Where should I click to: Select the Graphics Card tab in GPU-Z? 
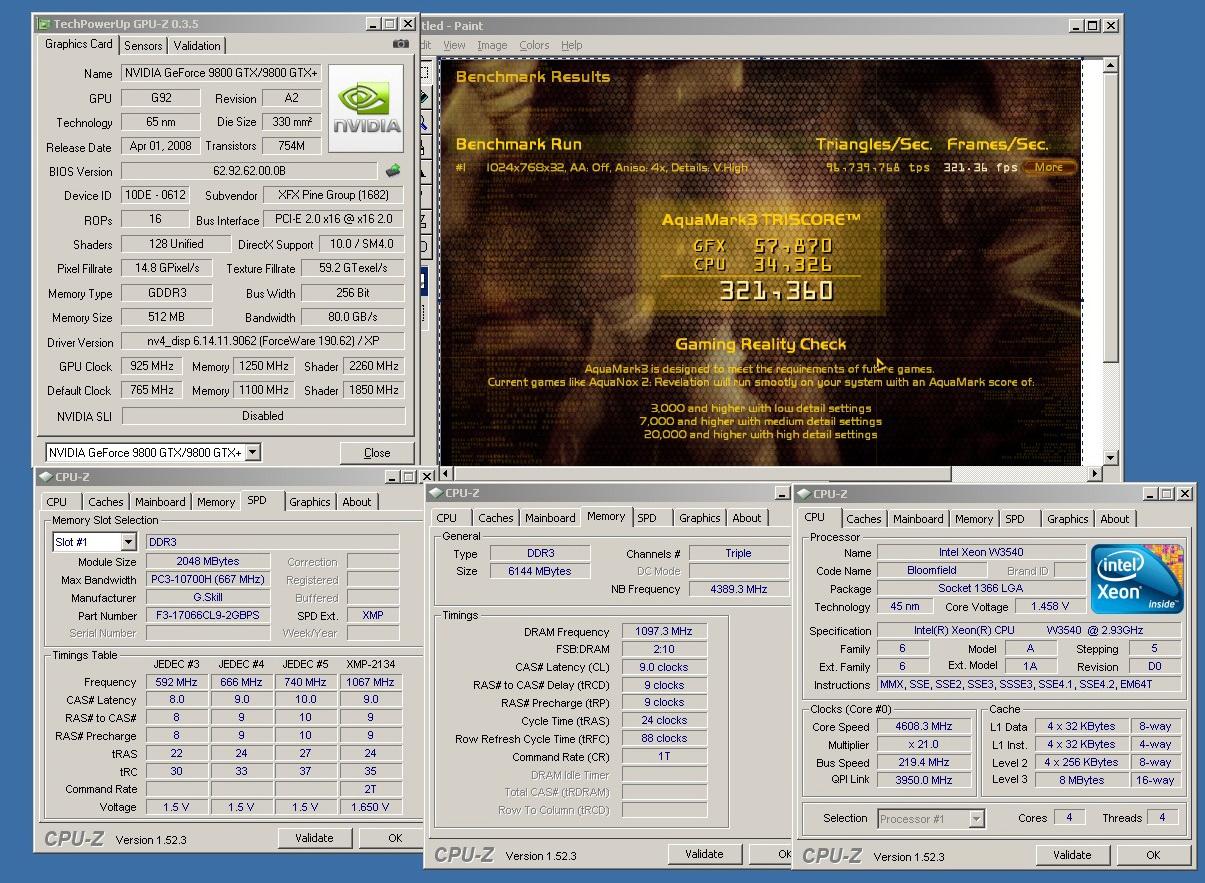[x=79, y=44]
